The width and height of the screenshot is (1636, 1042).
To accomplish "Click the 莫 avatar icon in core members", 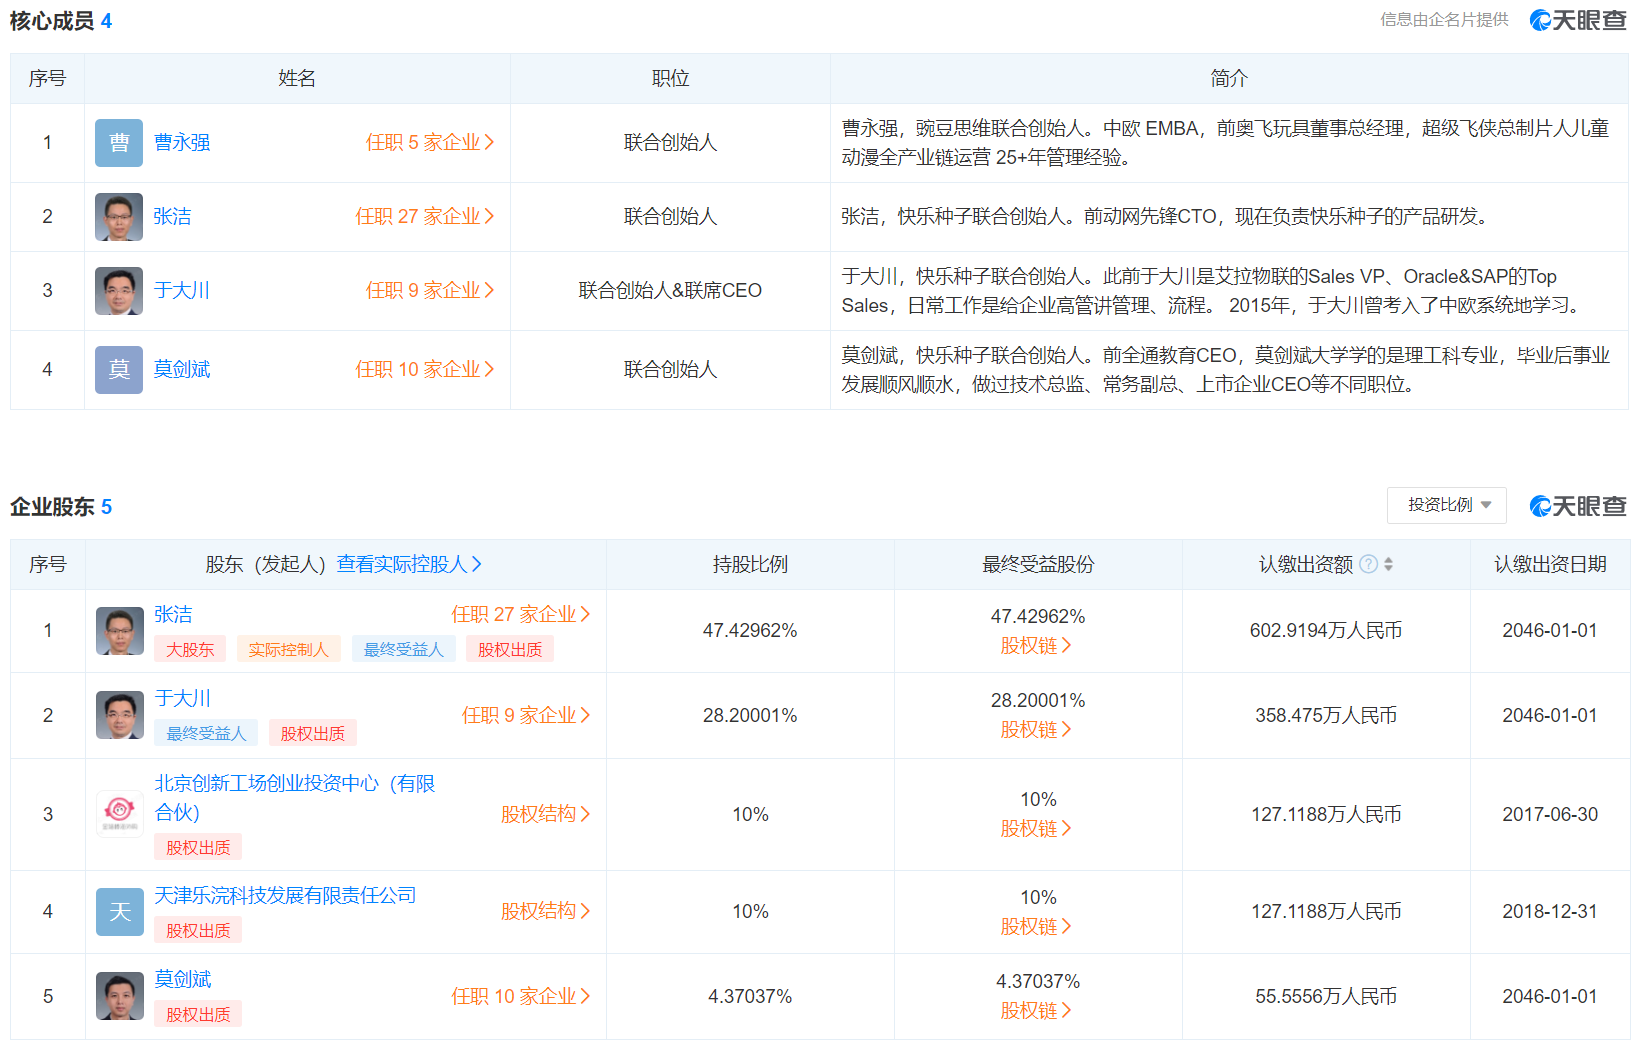I will pos(119,370).
